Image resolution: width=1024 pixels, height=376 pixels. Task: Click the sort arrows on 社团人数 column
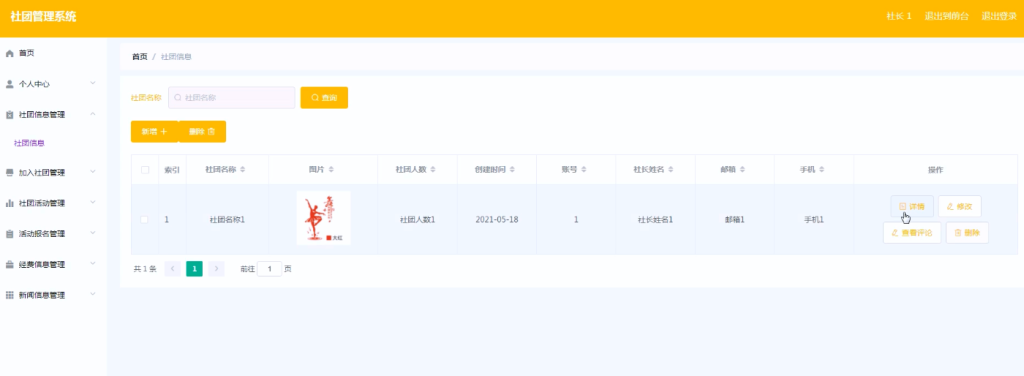[x=434, y=170]
